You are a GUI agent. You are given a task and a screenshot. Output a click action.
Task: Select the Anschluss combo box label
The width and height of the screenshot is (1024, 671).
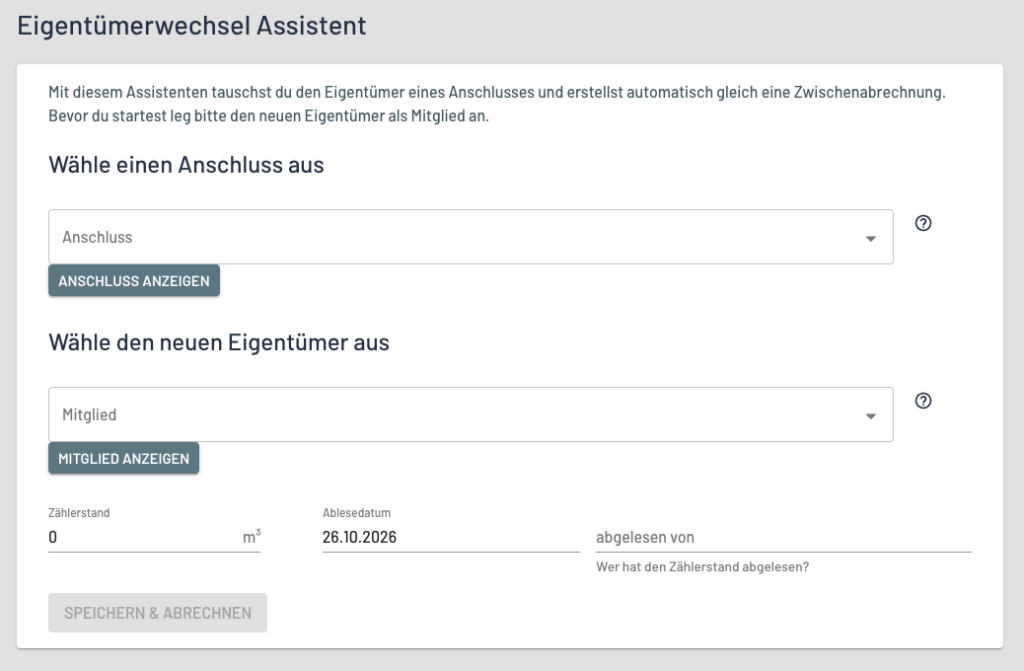[x=97, y=237]
